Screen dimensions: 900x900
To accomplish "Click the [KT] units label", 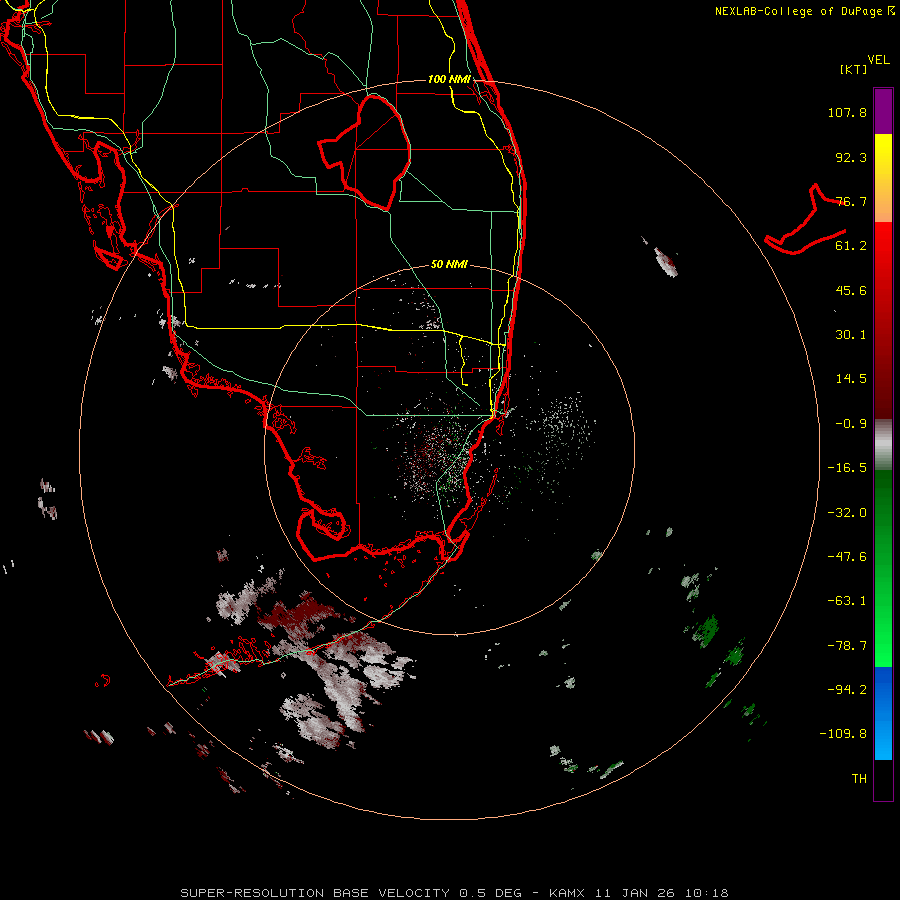I will click(854, 69).
